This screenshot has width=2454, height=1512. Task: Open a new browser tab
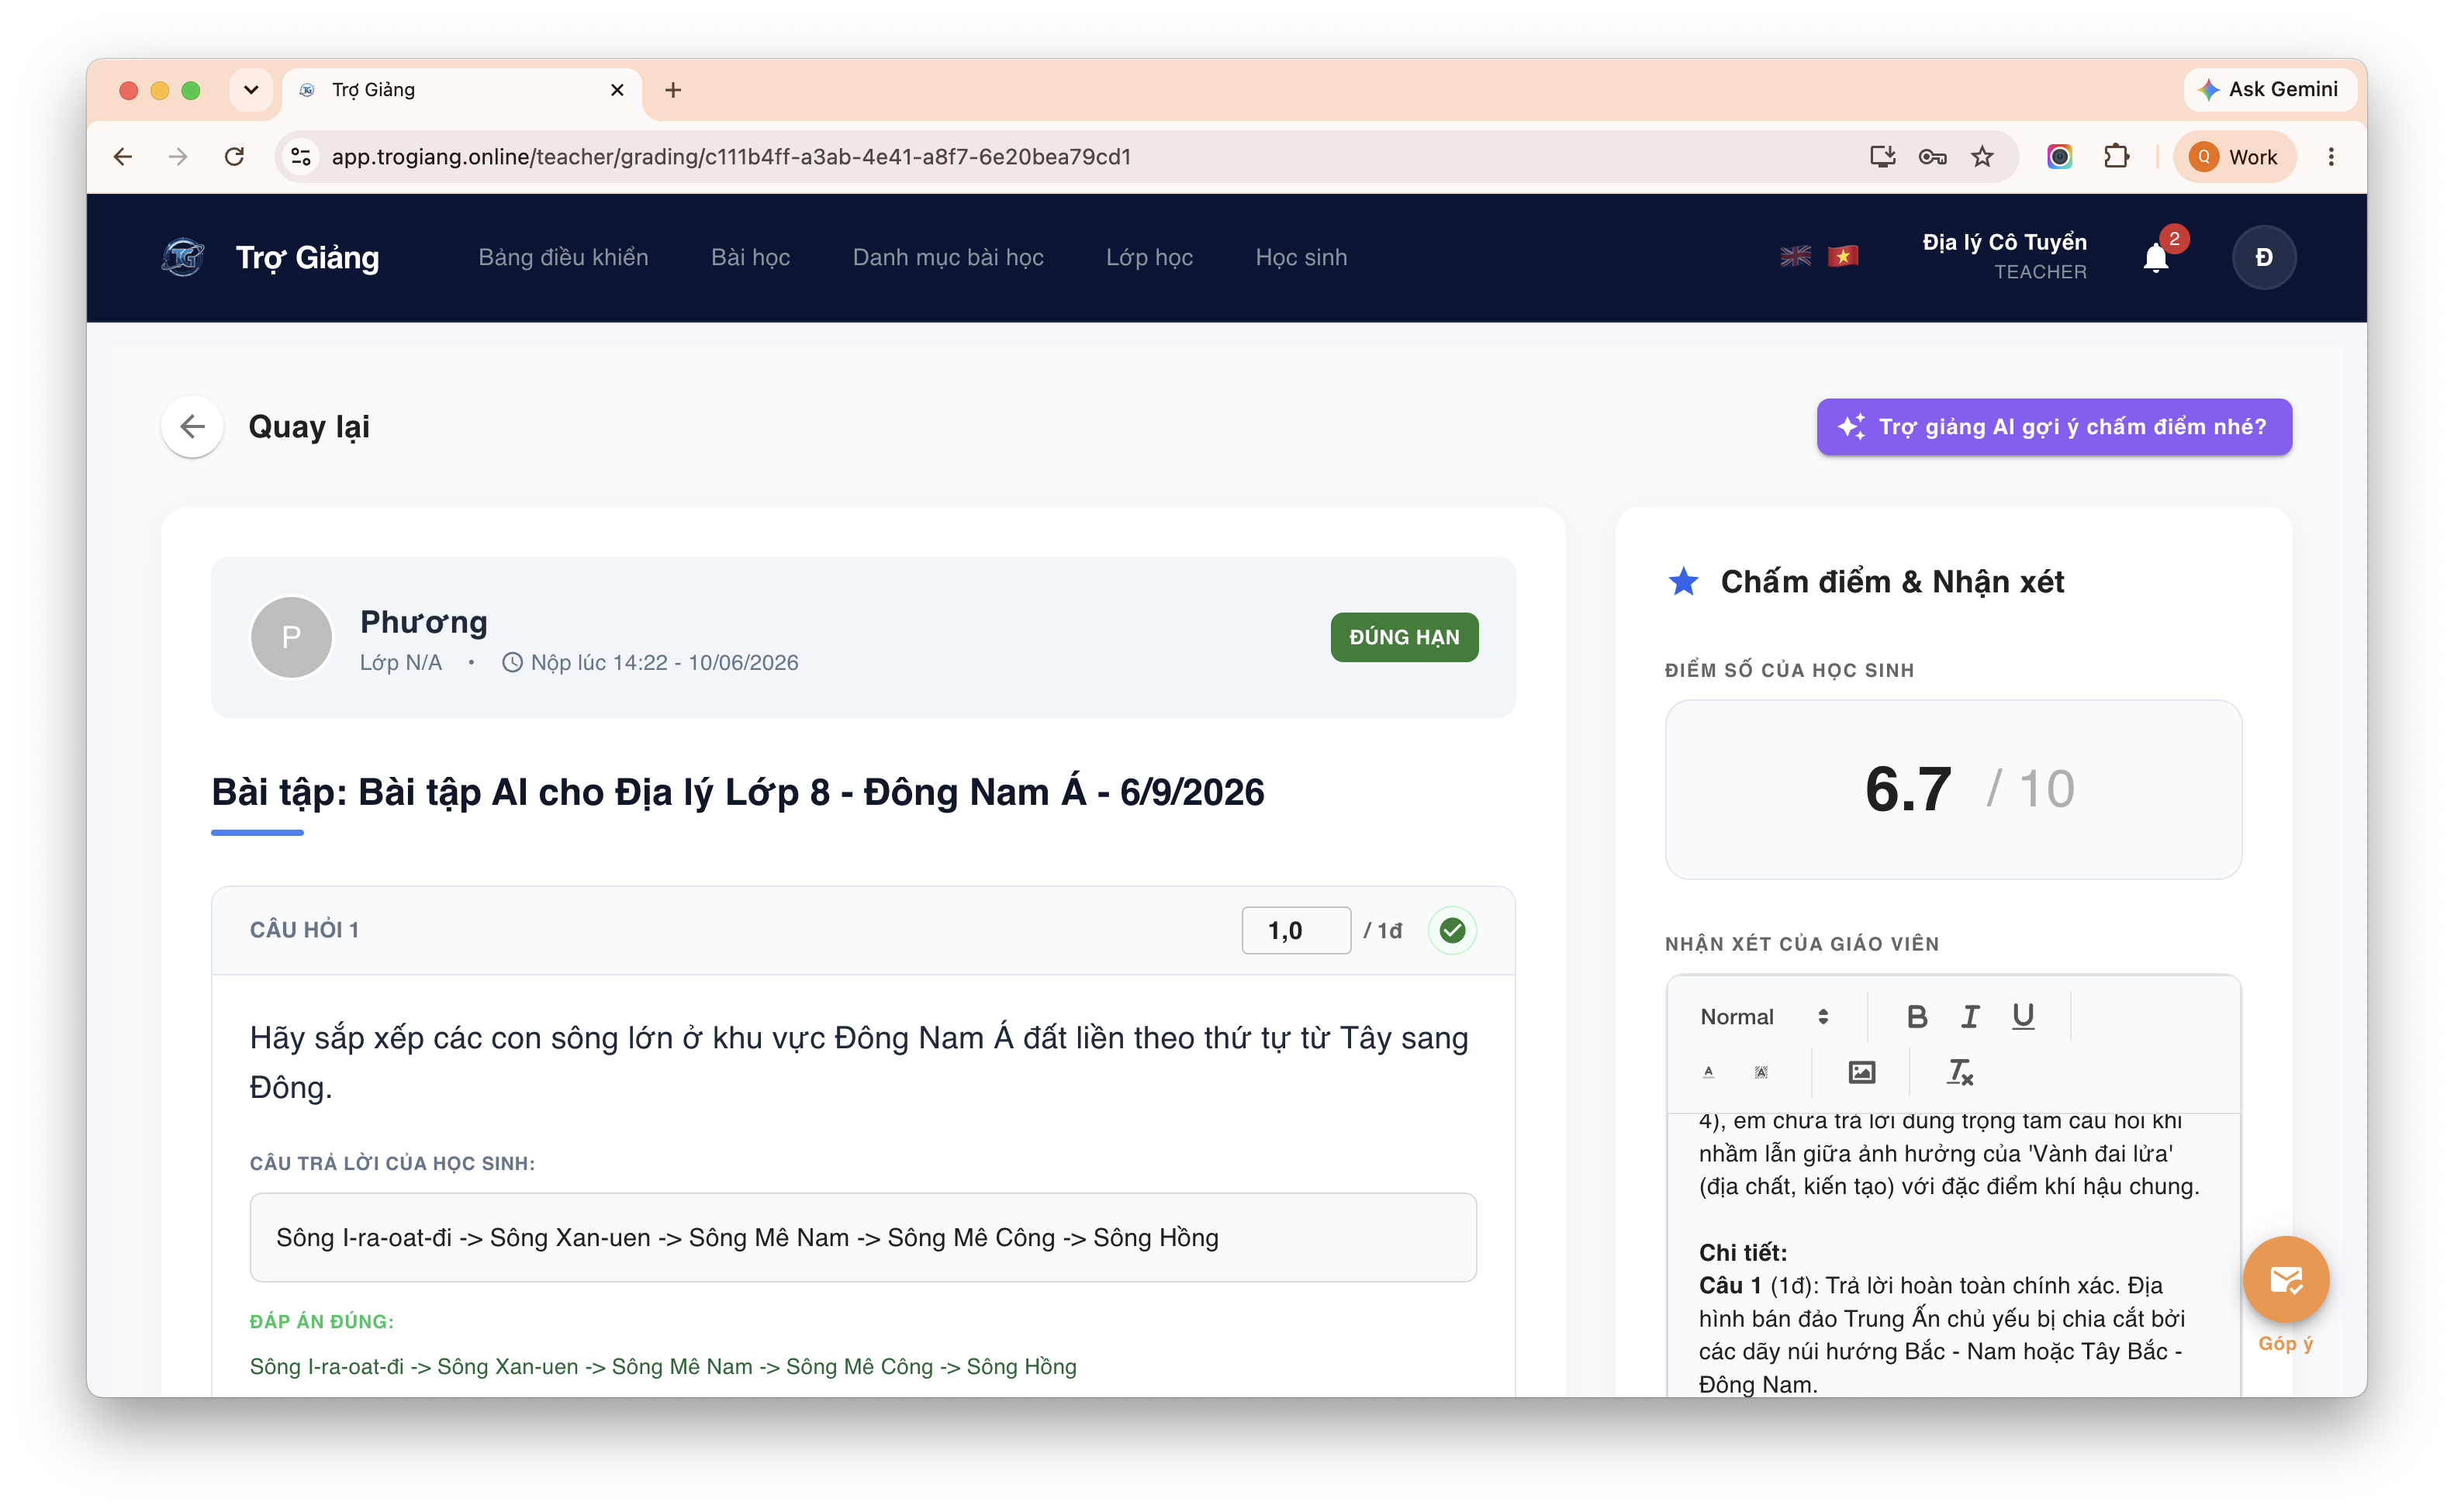point(673,90)
